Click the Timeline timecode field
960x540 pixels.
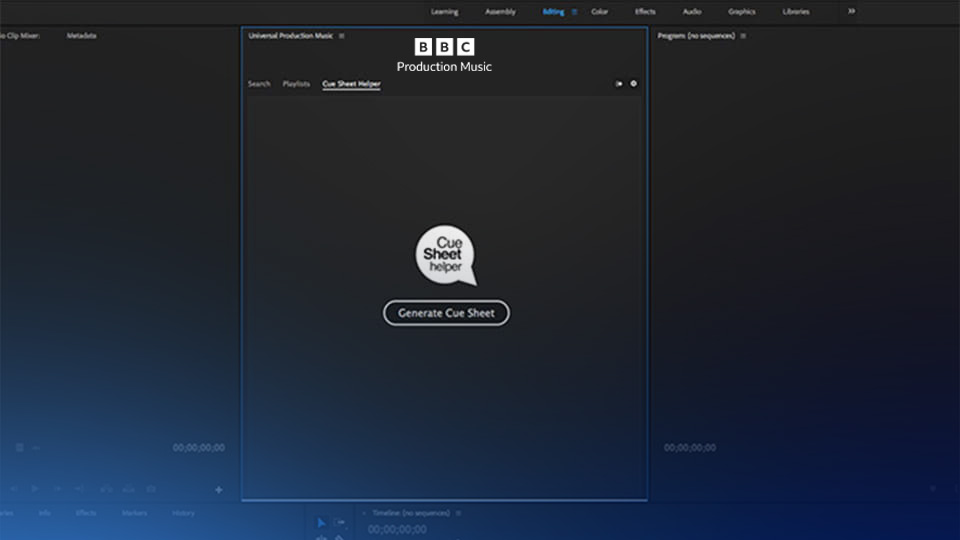pyautogui.click(x=397, y=530)
